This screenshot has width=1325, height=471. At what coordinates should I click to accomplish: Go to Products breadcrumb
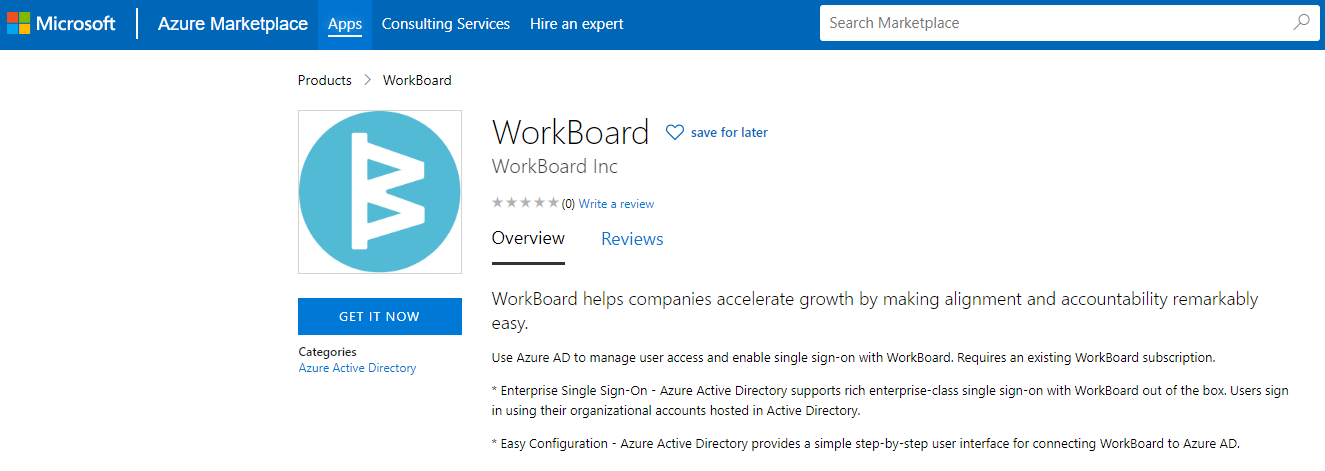(325, 80)
